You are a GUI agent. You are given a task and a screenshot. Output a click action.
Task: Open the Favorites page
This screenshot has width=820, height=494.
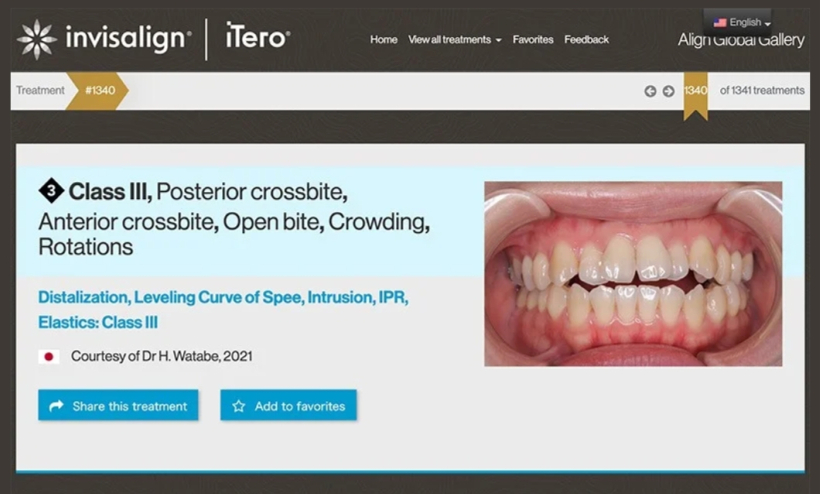click(533, 40)
